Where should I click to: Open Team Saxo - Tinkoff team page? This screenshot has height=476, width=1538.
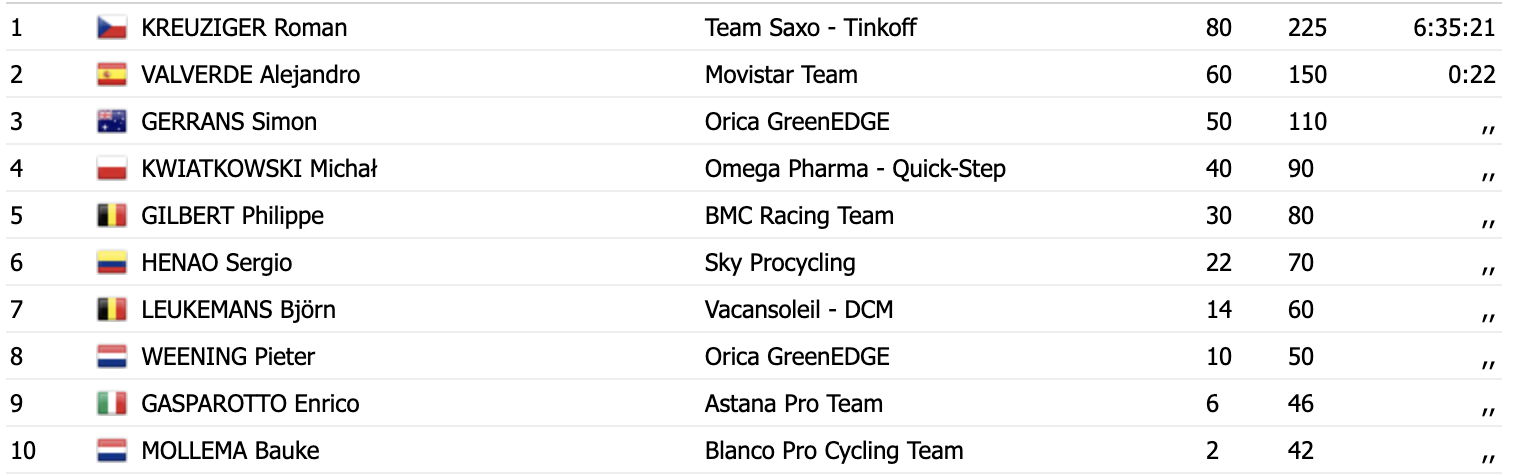(811, 28)
